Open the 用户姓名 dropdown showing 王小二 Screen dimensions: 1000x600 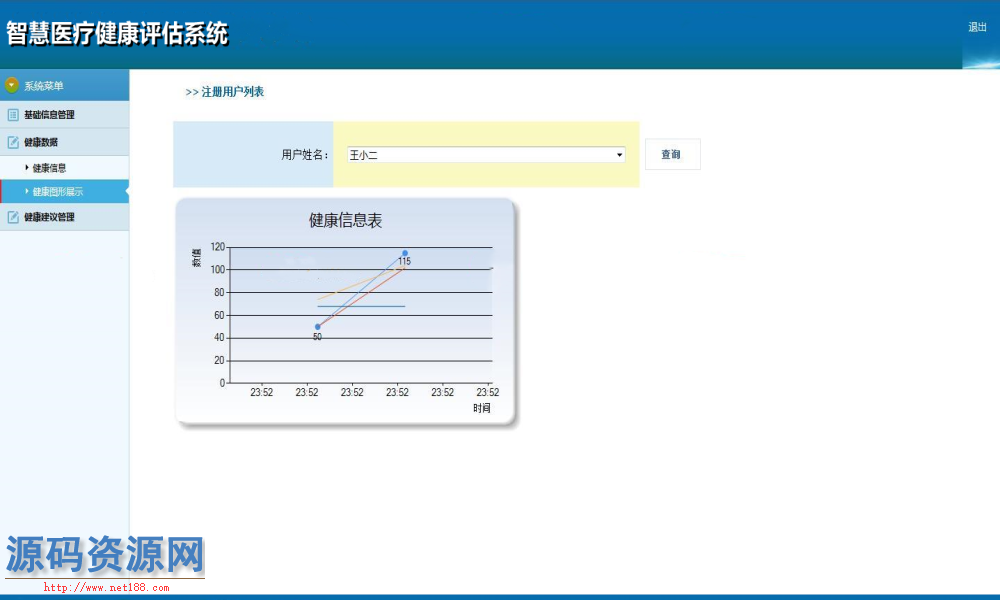coord(486,155)
